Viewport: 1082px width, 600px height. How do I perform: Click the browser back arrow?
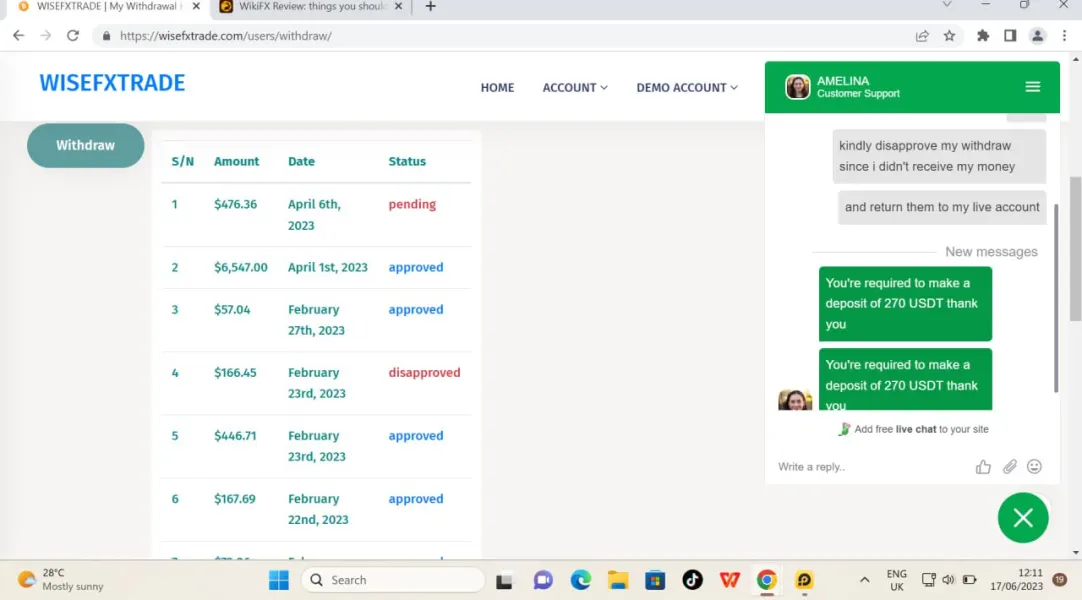pyautogui.click(x=19, y=36)
